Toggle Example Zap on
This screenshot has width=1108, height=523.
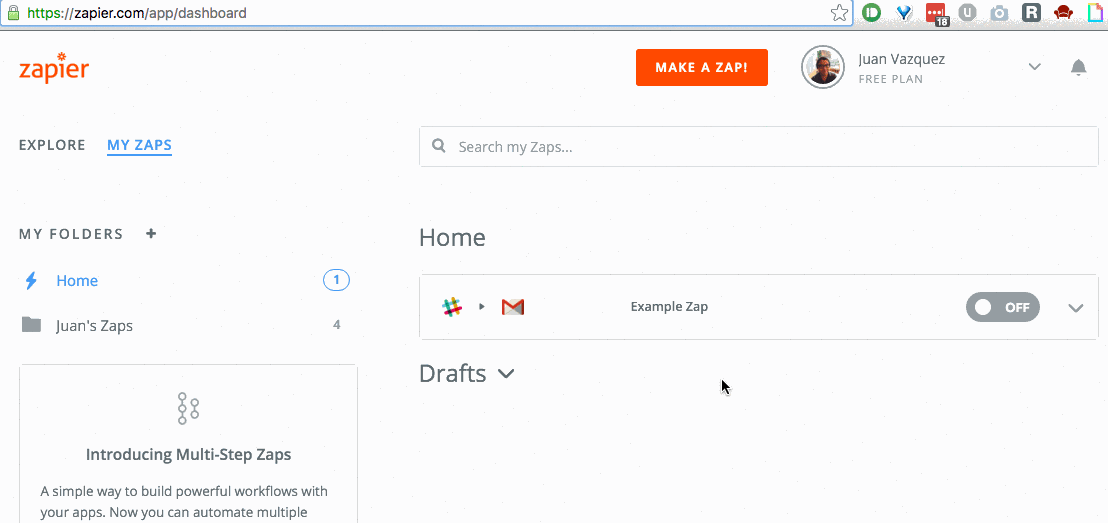click(1003, 307)
